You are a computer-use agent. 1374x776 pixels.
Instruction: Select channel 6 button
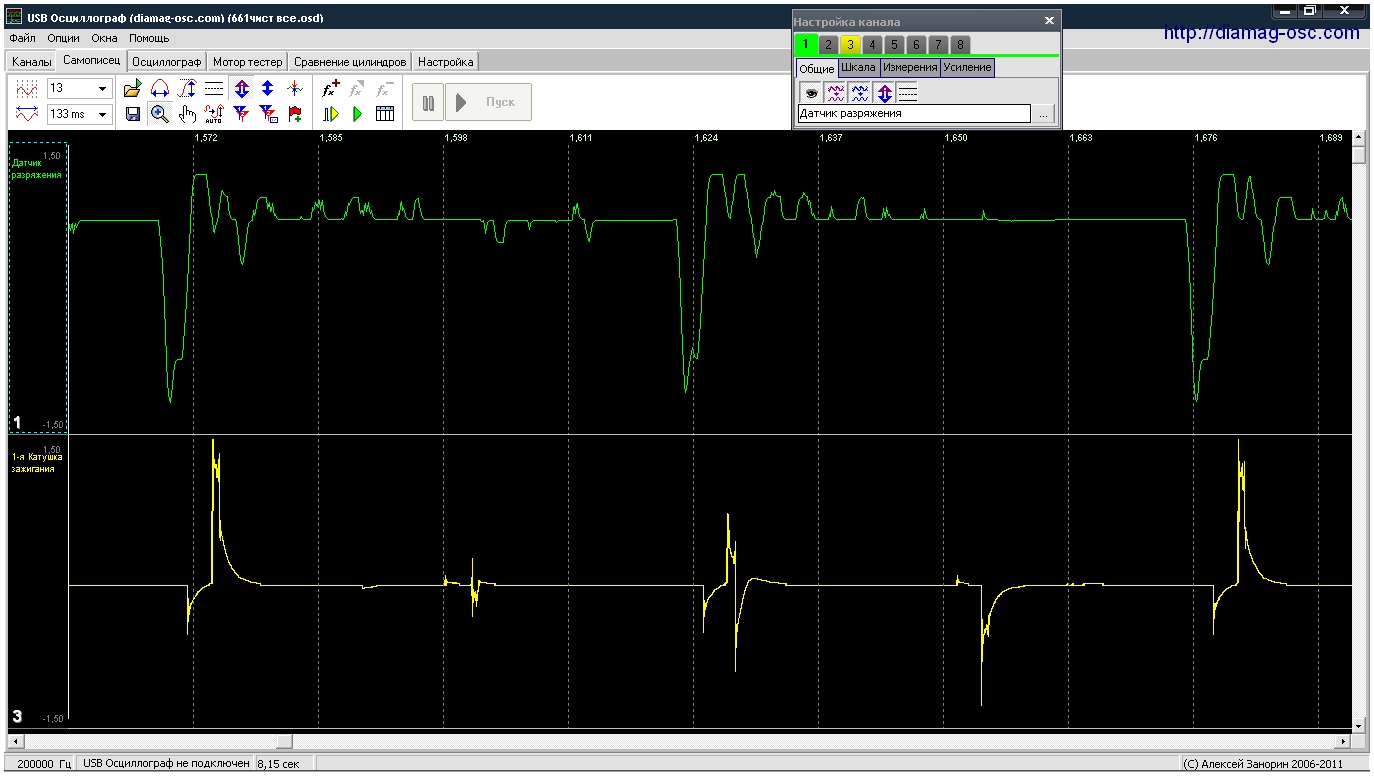click(916, 45)
